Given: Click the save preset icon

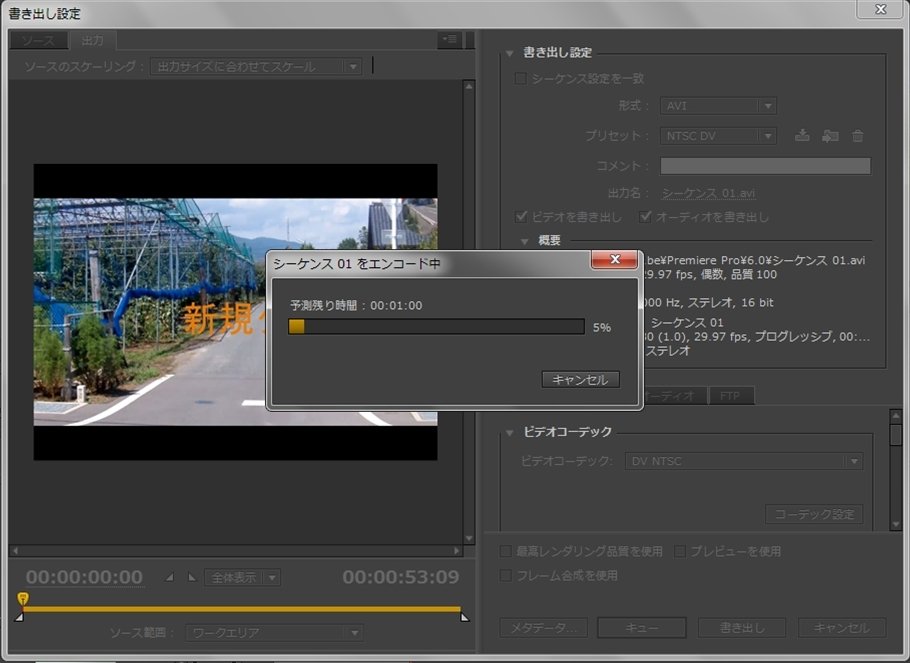Looking at the screenshot, I should (802, 136).
